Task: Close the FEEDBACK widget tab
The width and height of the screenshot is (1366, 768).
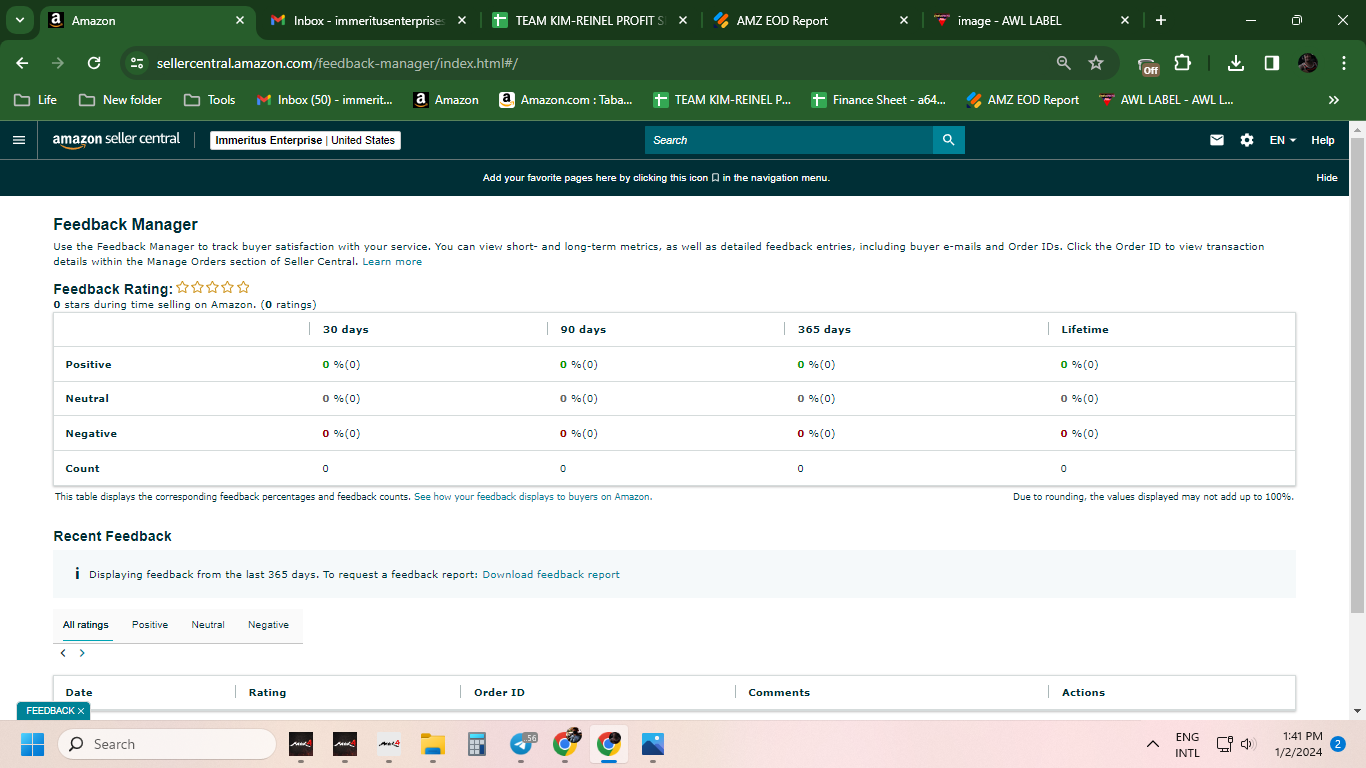Action: [x=81, y=711]
